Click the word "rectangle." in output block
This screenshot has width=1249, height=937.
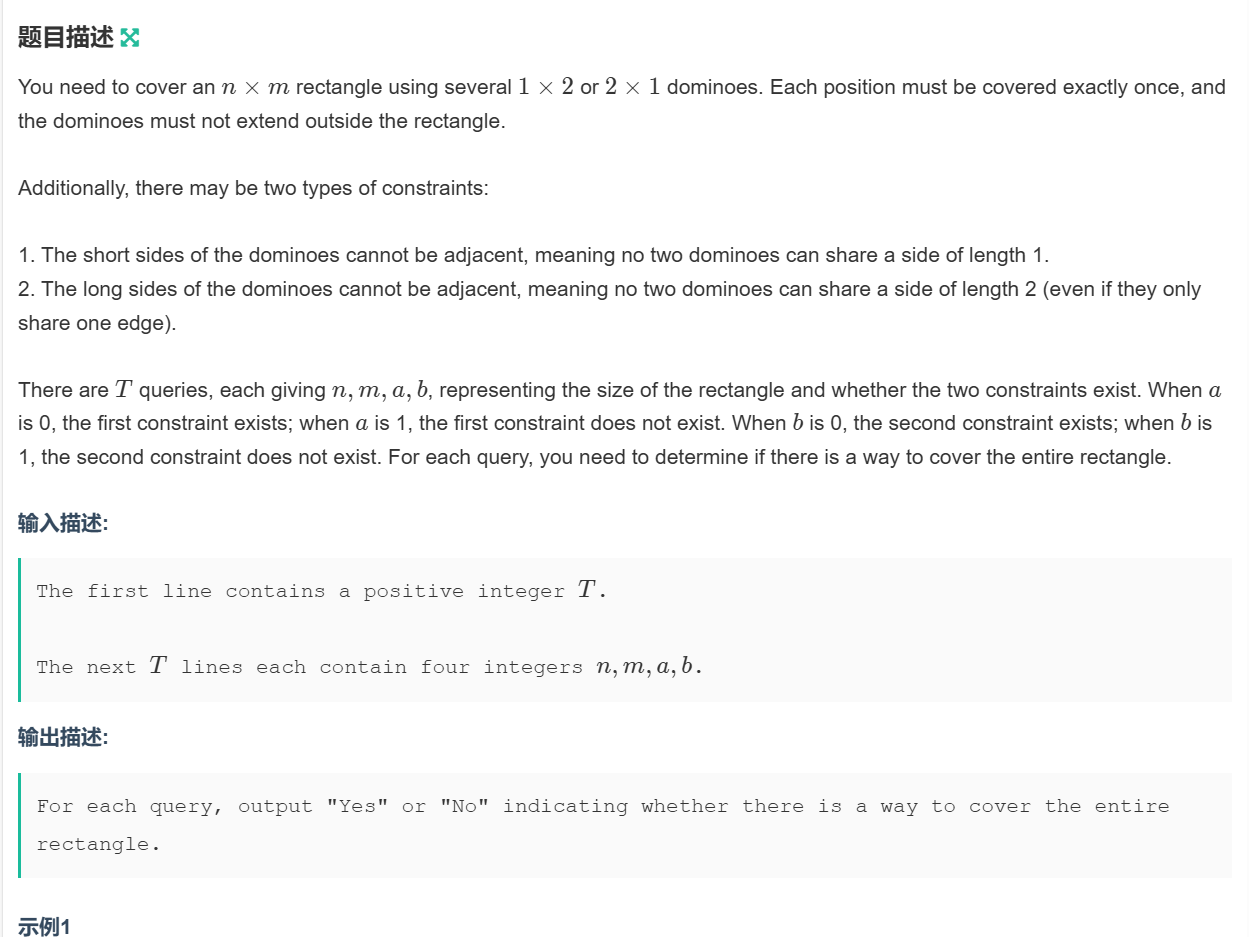tap(98, 844)
